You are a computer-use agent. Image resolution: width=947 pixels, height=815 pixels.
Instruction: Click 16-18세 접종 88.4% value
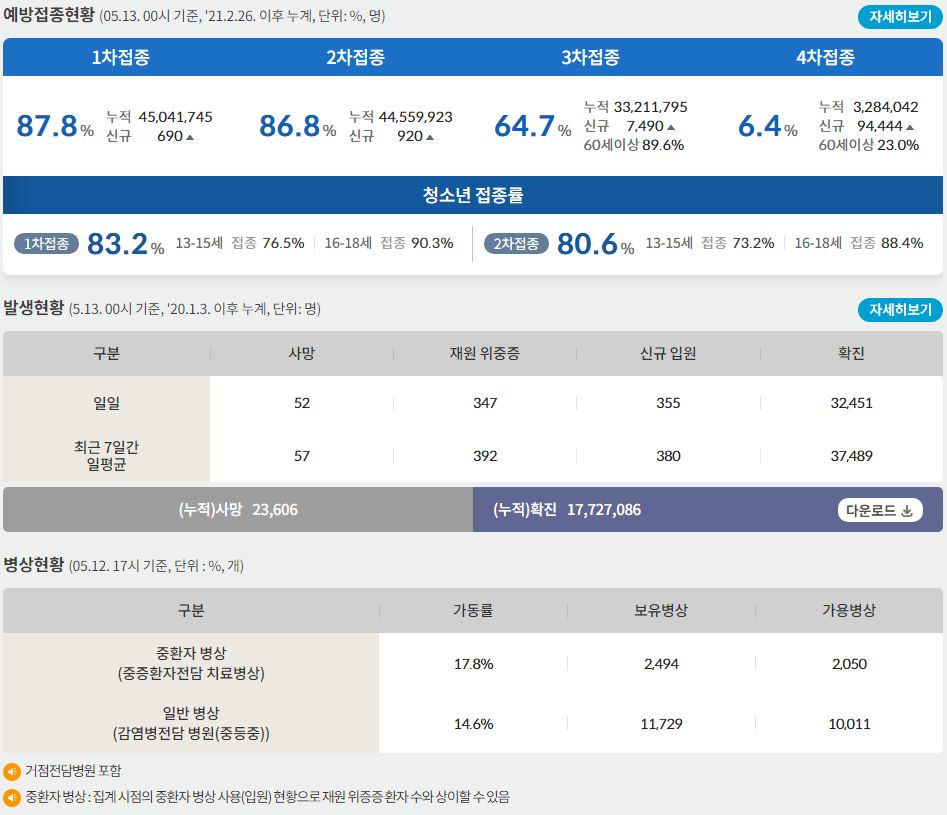click(902, 243)
